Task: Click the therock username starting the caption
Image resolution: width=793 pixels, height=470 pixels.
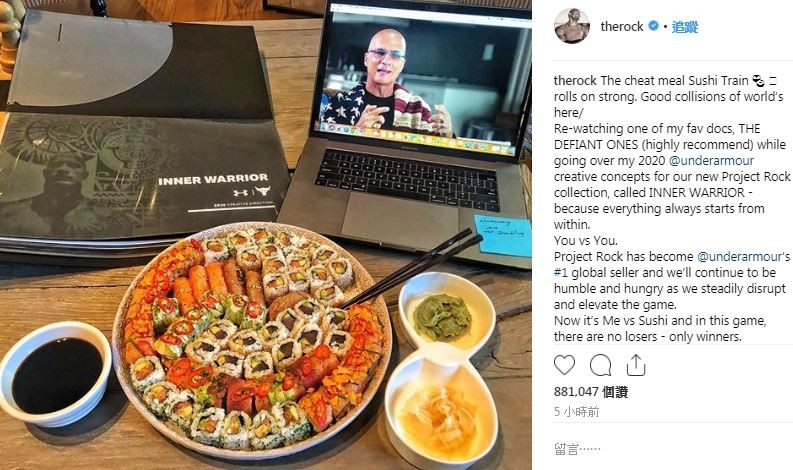Action: [575, 80]
